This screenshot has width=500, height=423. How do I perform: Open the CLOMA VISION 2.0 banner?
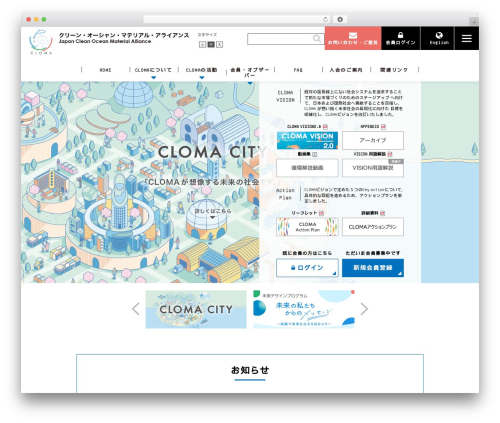tap(307, 140)
